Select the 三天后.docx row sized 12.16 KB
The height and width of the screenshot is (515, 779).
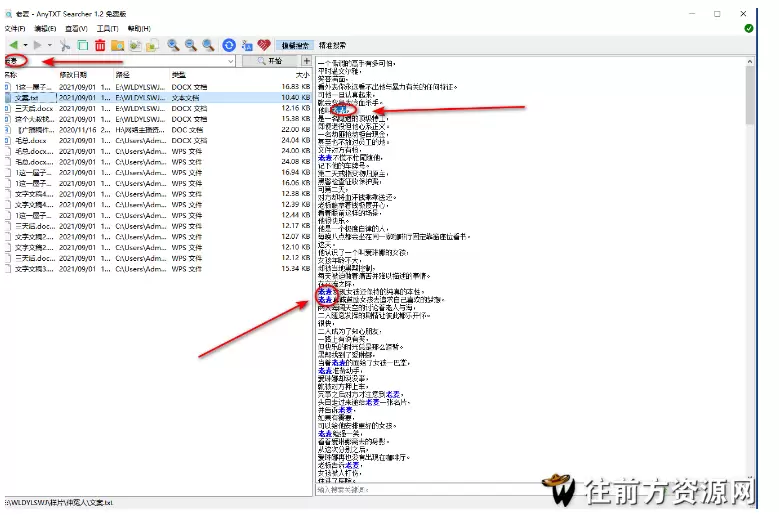click(x=158, y=108)
